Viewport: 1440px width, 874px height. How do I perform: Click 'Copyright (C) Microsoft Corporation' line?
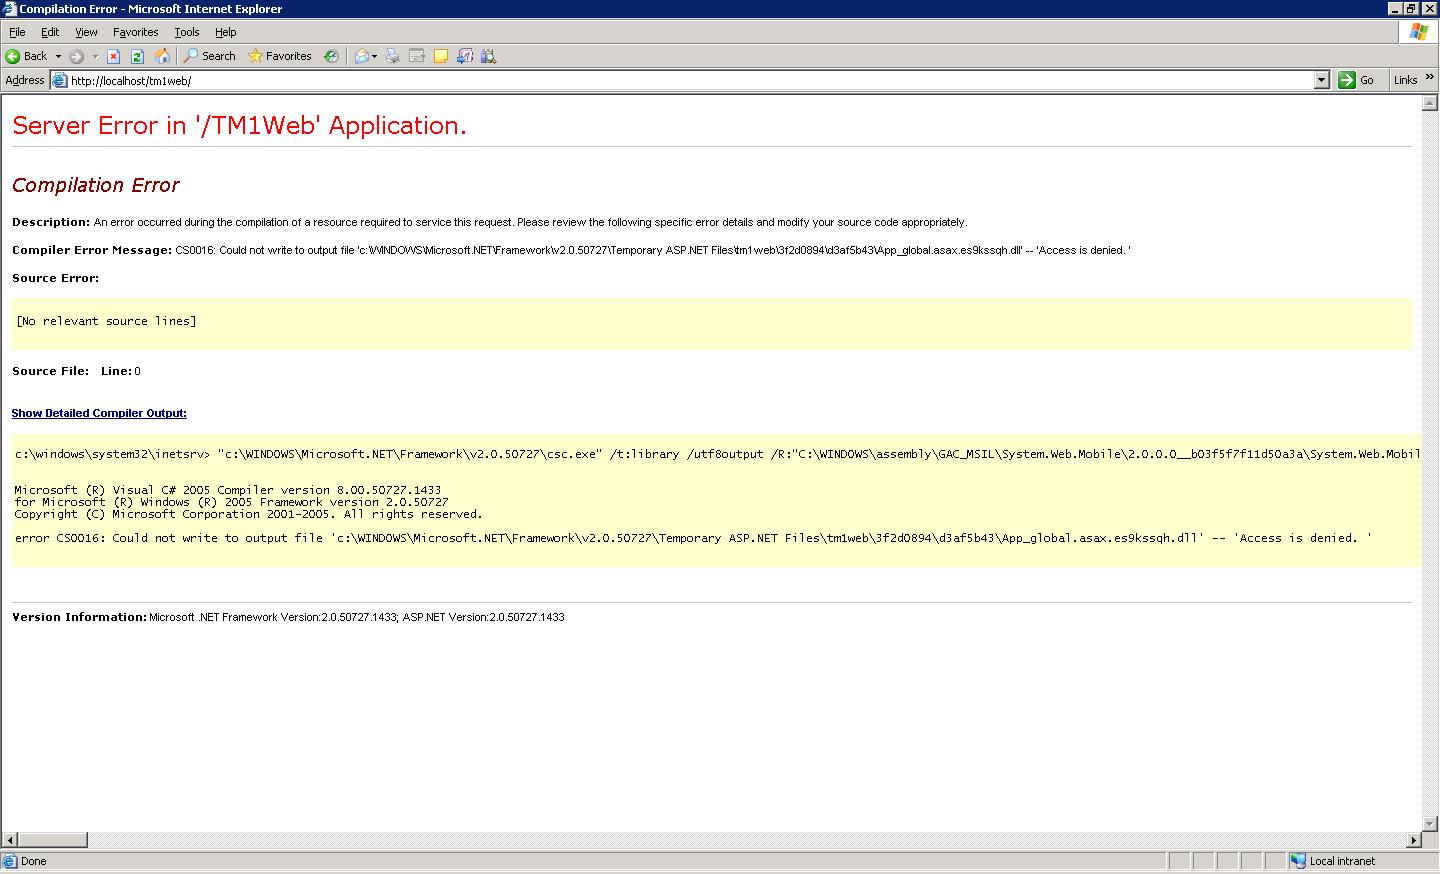tap(248, 514)
